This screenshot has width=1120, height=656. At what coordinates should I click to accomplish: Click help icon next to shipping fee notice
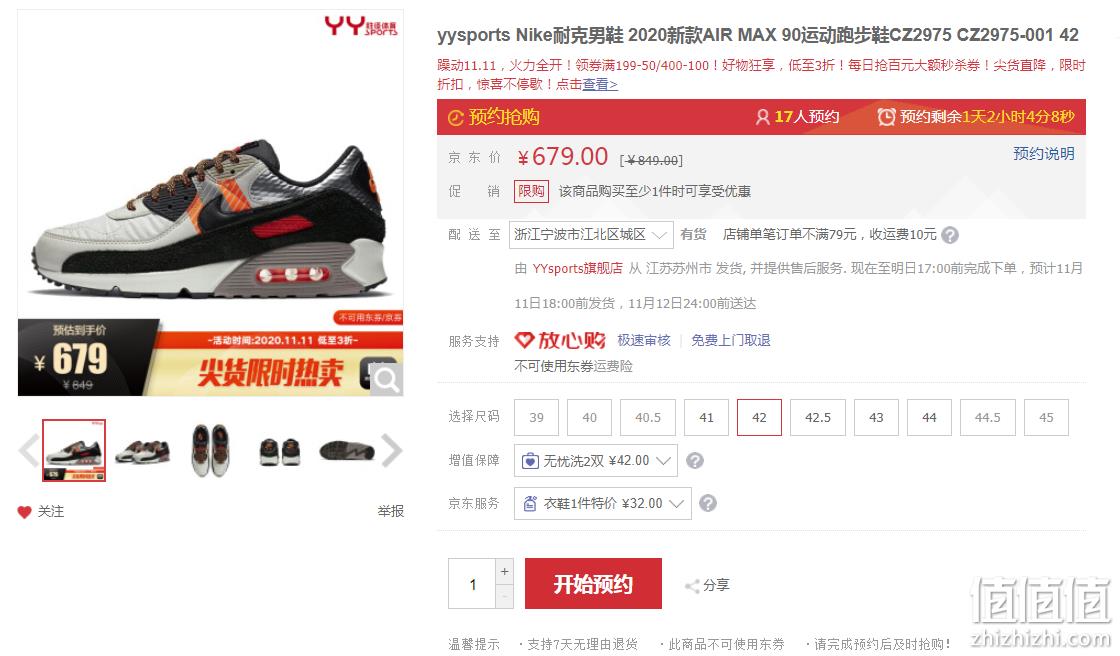tap(950, 234)
